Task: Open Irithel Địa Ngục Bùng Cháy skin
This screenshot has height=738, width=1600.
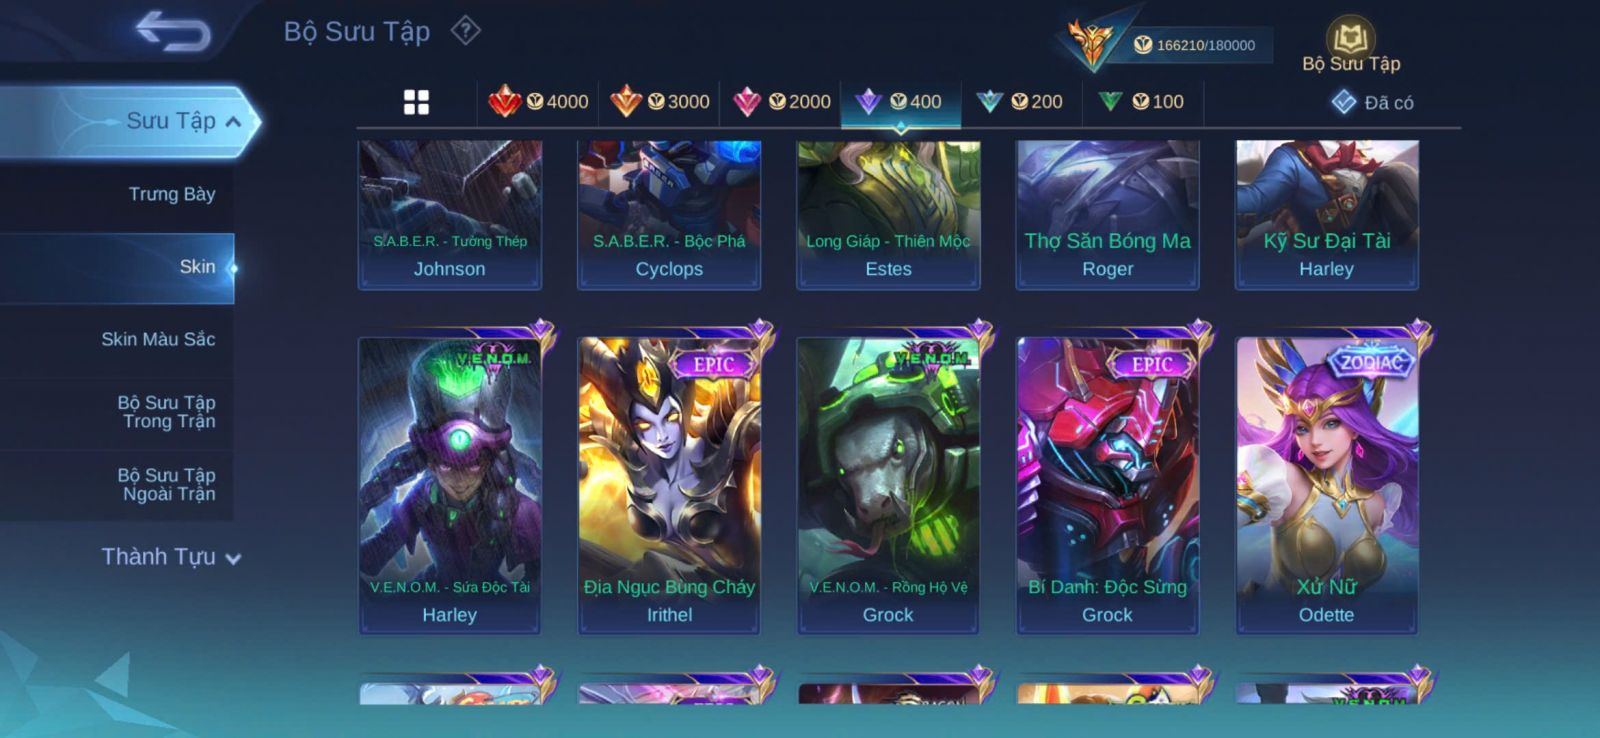Action: [x=669, y=486]
